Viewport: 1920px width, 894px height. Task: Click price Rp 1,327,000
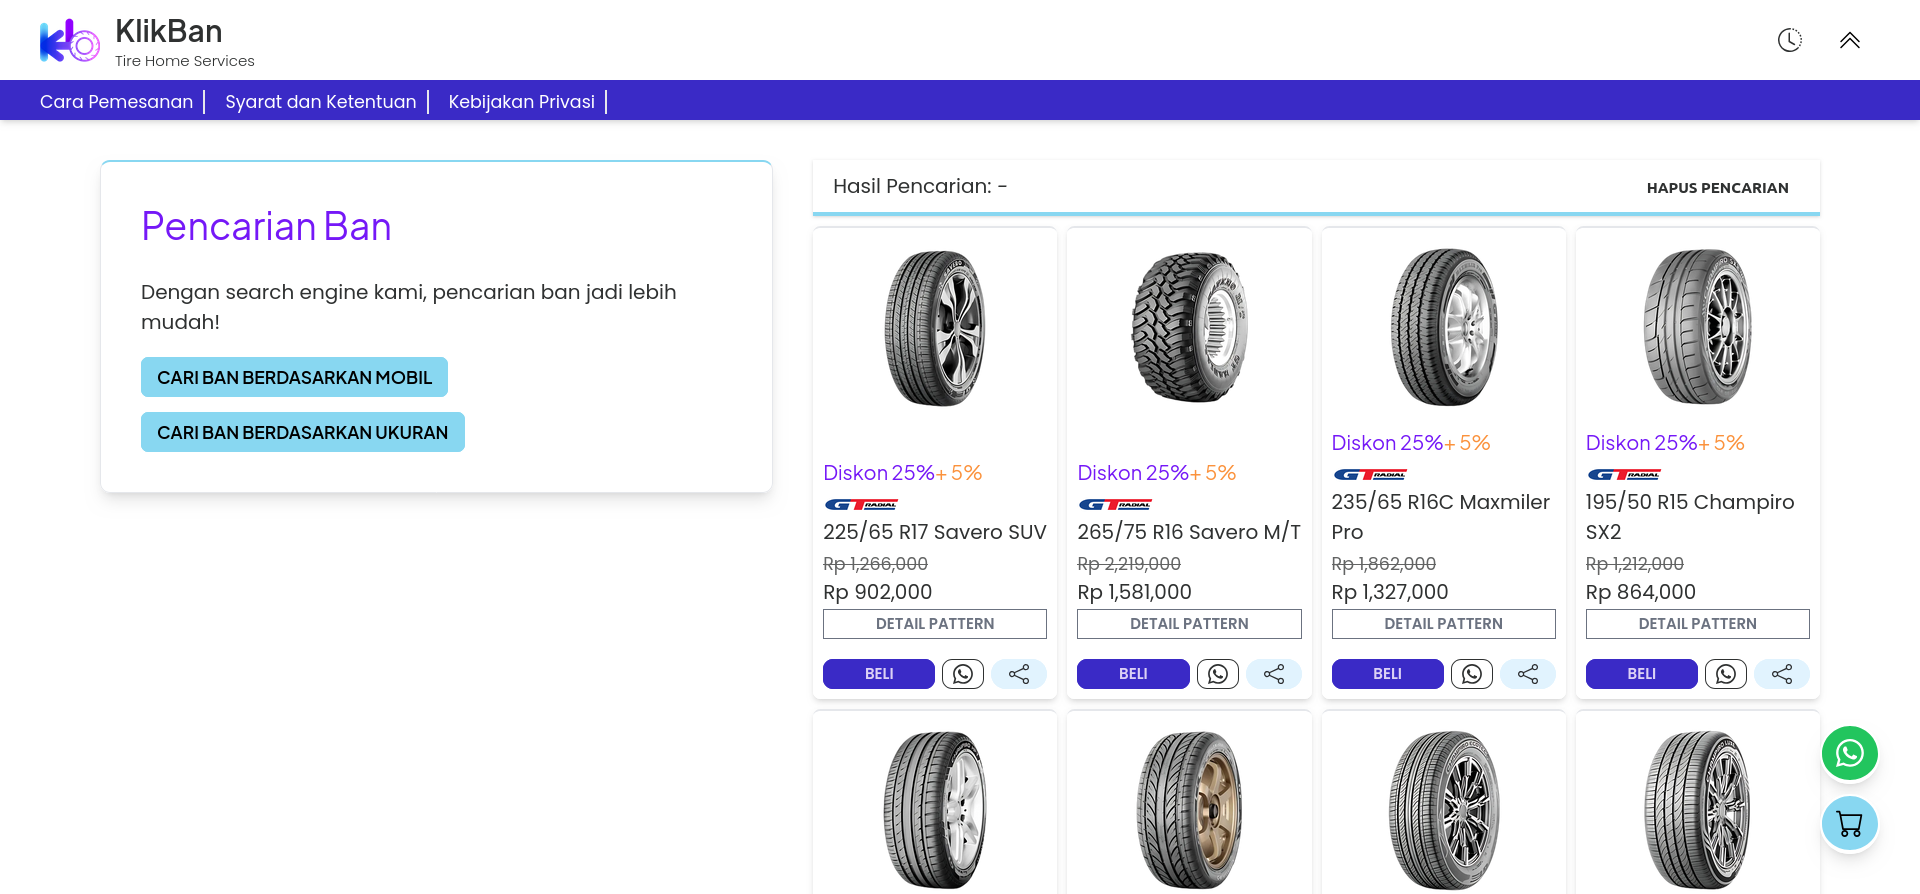(1390, 592)
